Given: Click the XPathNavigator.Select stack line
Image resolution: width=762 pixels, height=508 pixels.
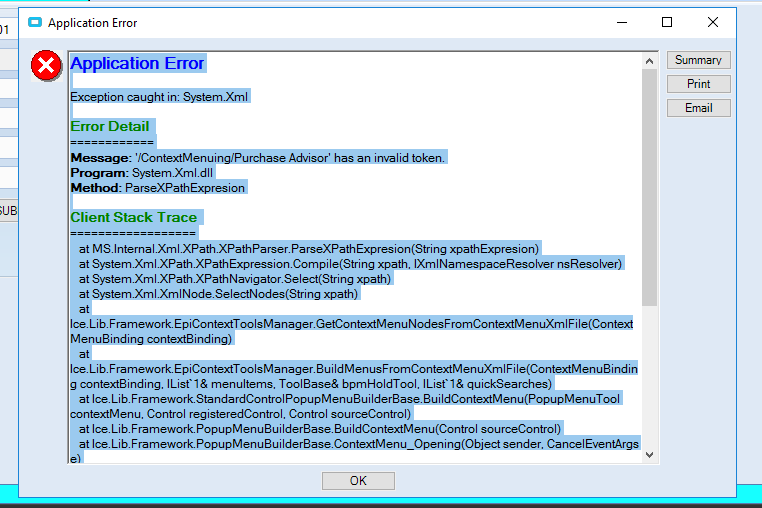Looking at the screenshot, I should coord(235,279).
